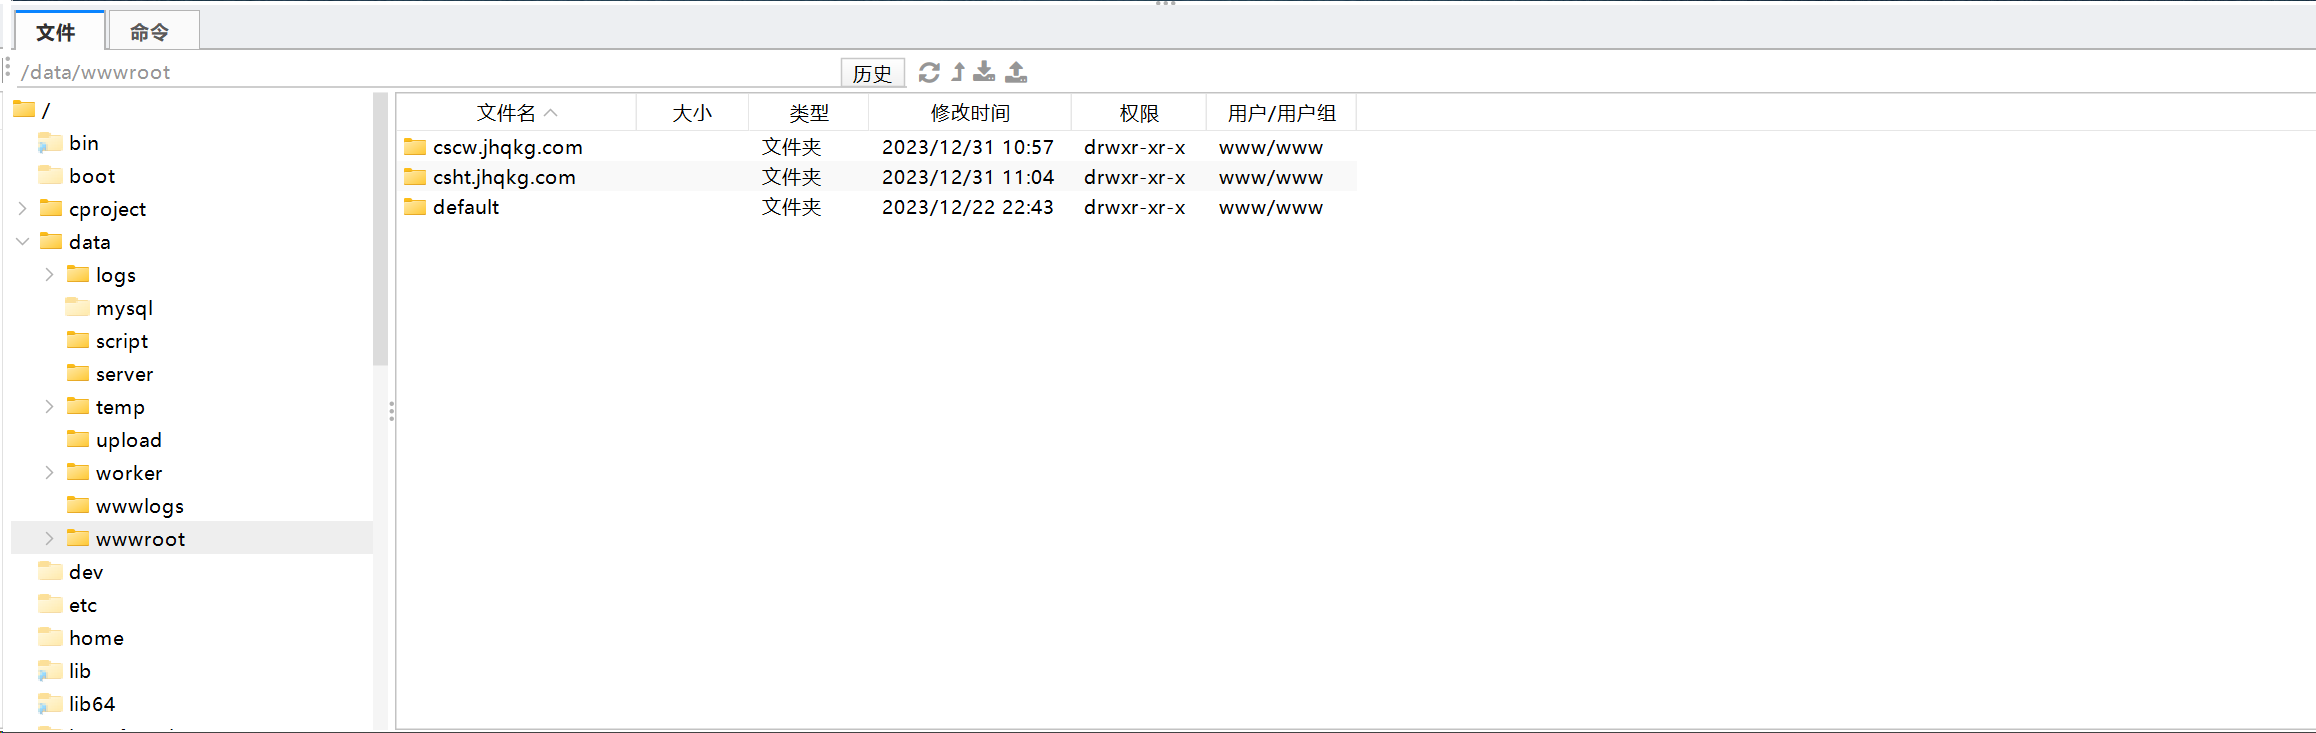Sort by the 文件名 column header

click(x=516, y=113)
